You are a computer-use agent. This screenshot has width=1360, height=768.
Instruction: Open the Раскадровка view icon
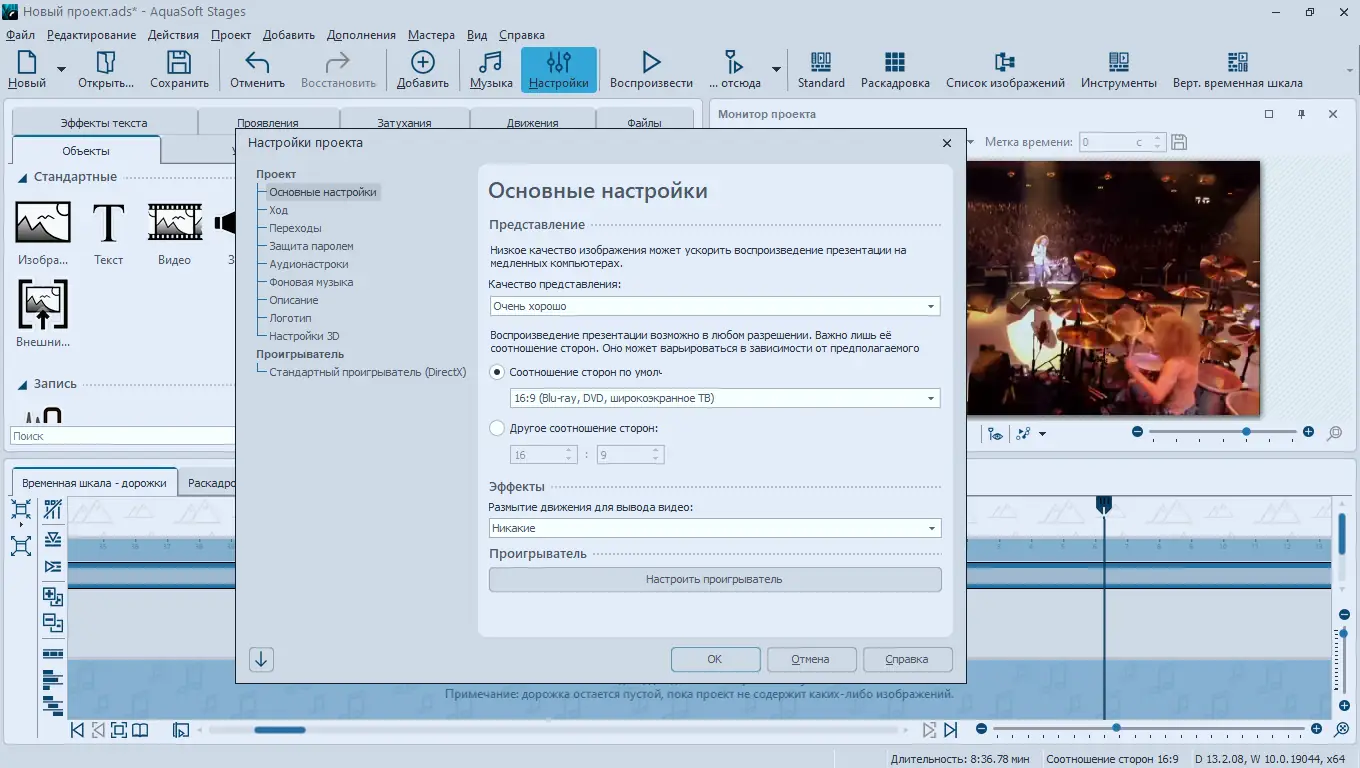(x=895, y=62)
